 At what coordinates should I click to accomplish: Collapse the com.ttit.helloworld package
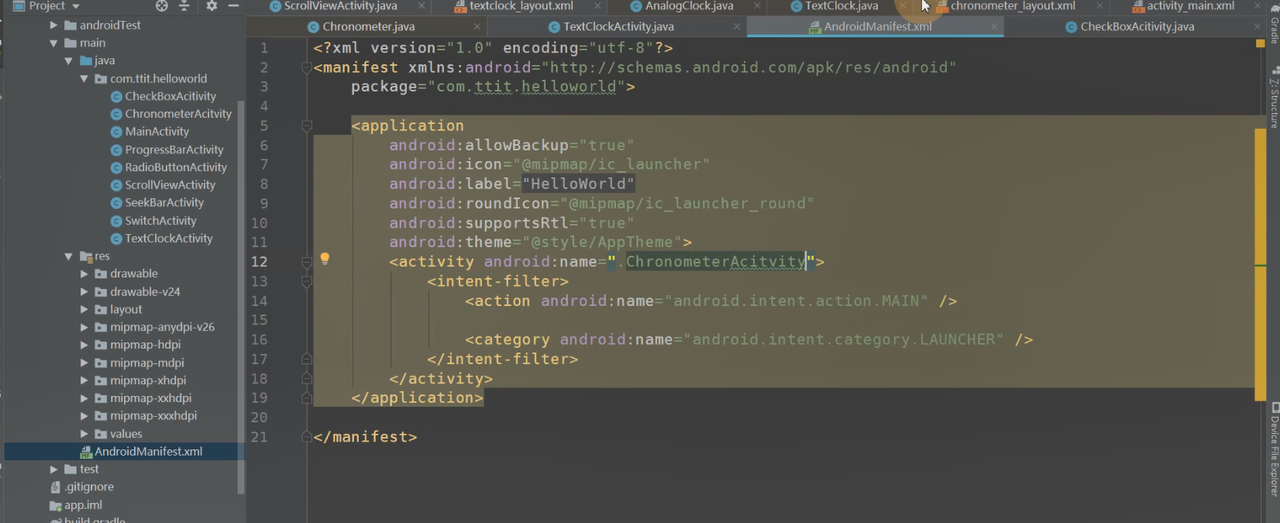point(85,79)
